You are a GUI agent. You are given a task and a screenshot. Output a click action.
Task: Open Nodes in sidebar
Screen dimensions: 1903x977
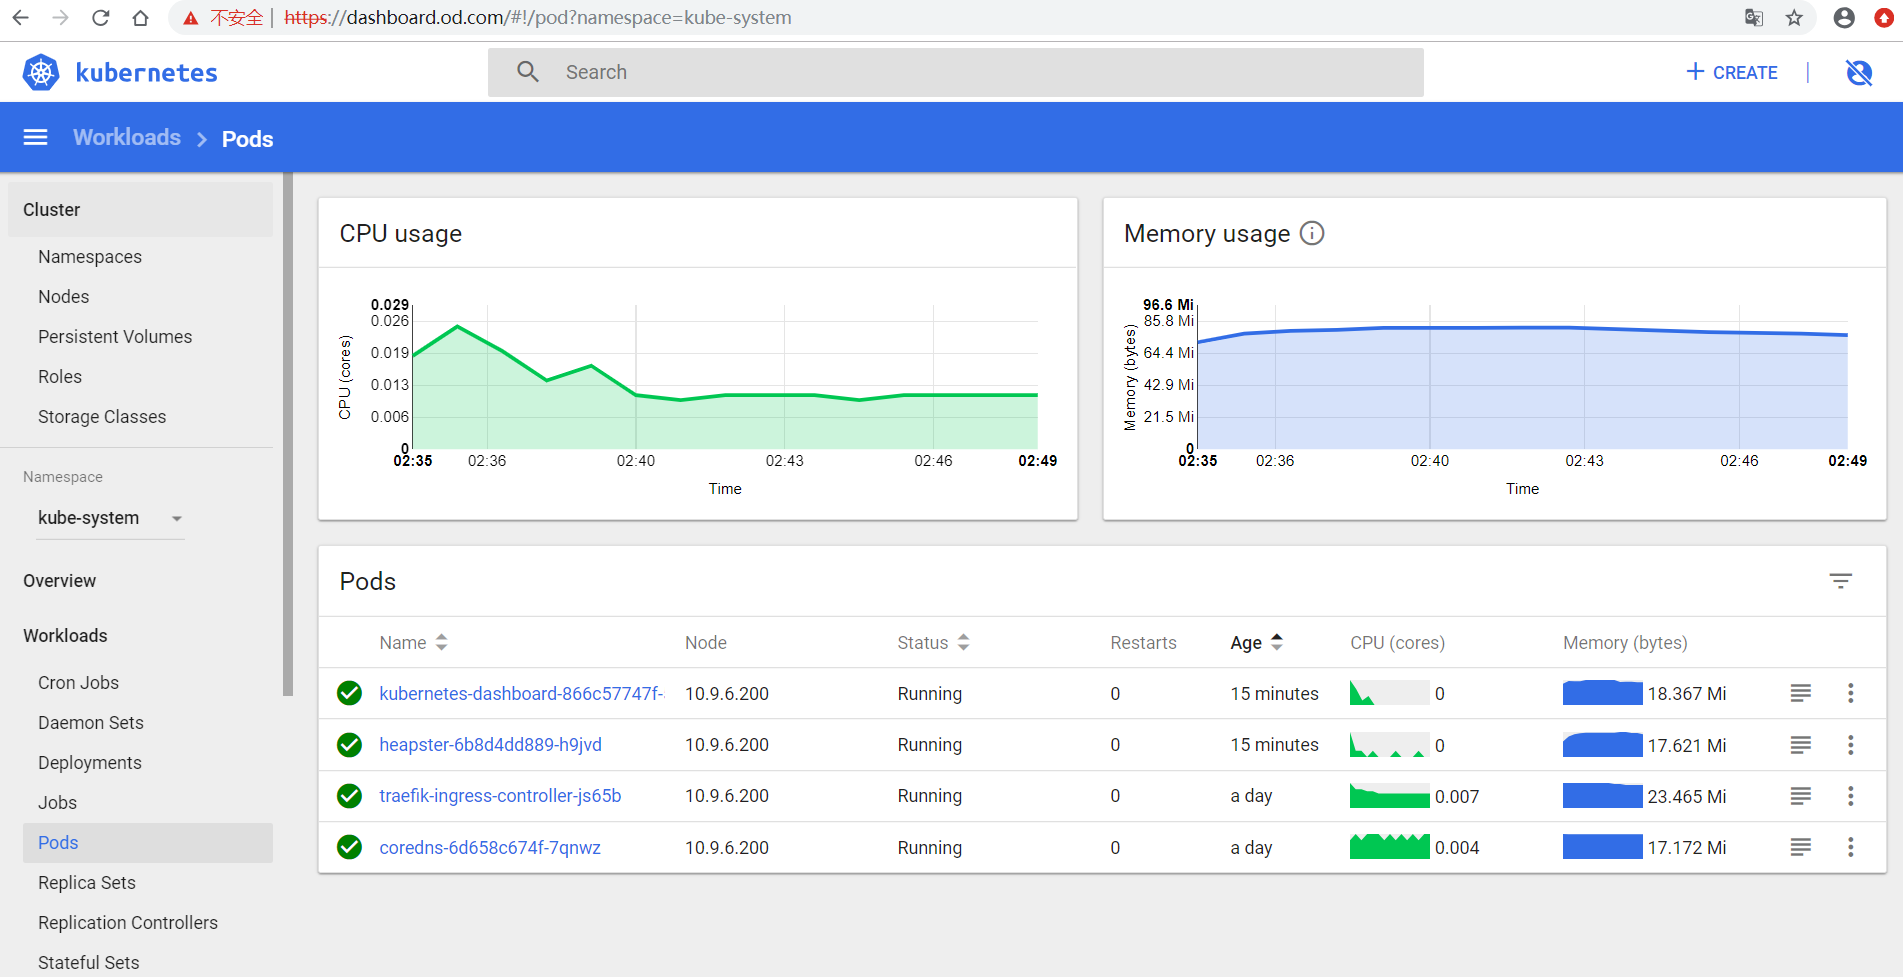[x=64, y=297]
